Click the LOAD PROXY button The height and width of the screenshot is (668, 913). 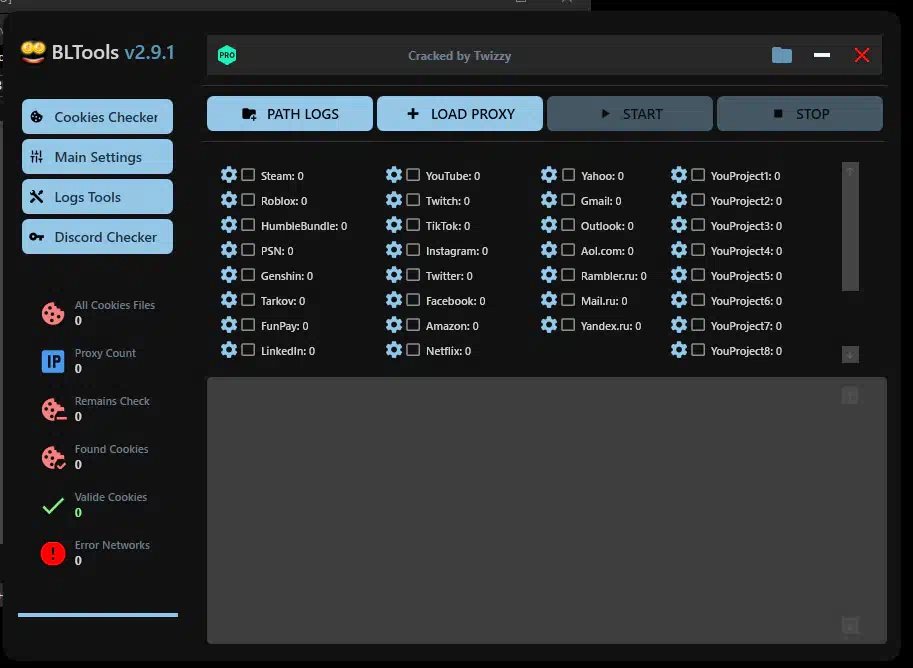459,113
